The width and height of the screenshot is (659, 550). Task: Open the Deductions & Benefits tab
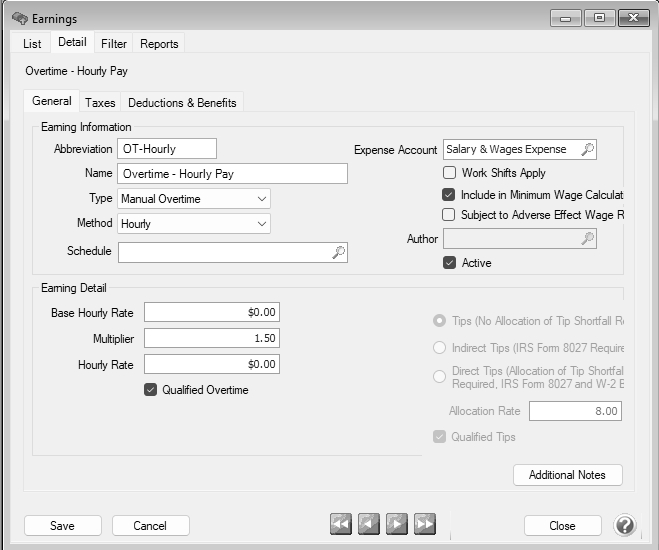point(182,103)
